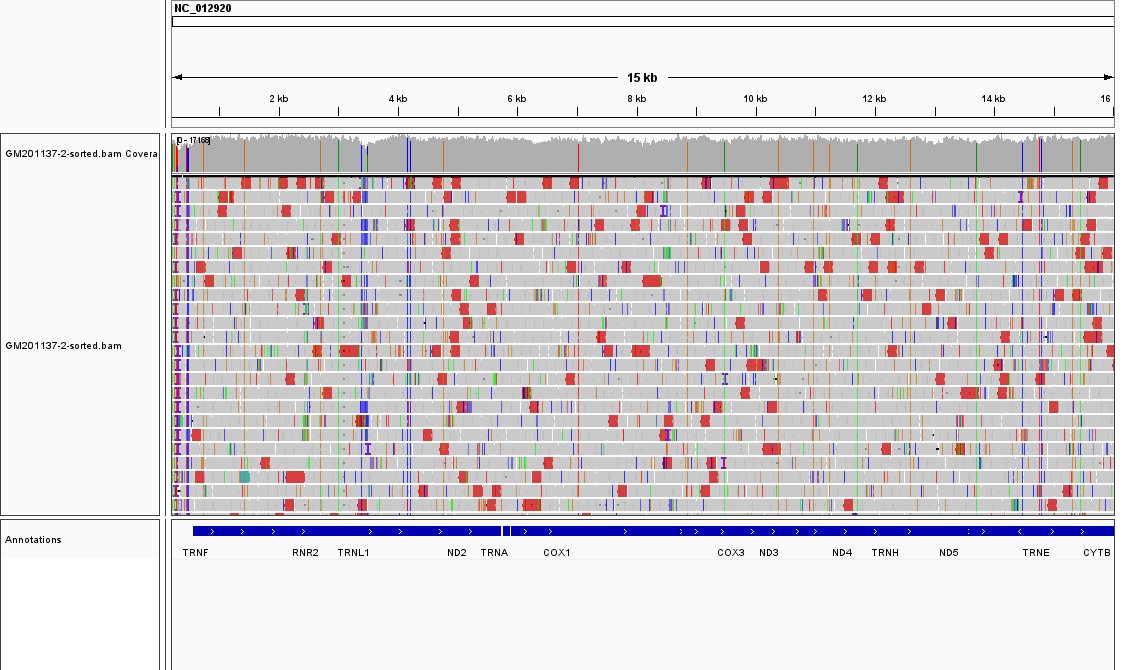This screenshot has width=1134, height=670.
Task: Click the data range label showing 0 - 17,168
Action: (190, 141)
